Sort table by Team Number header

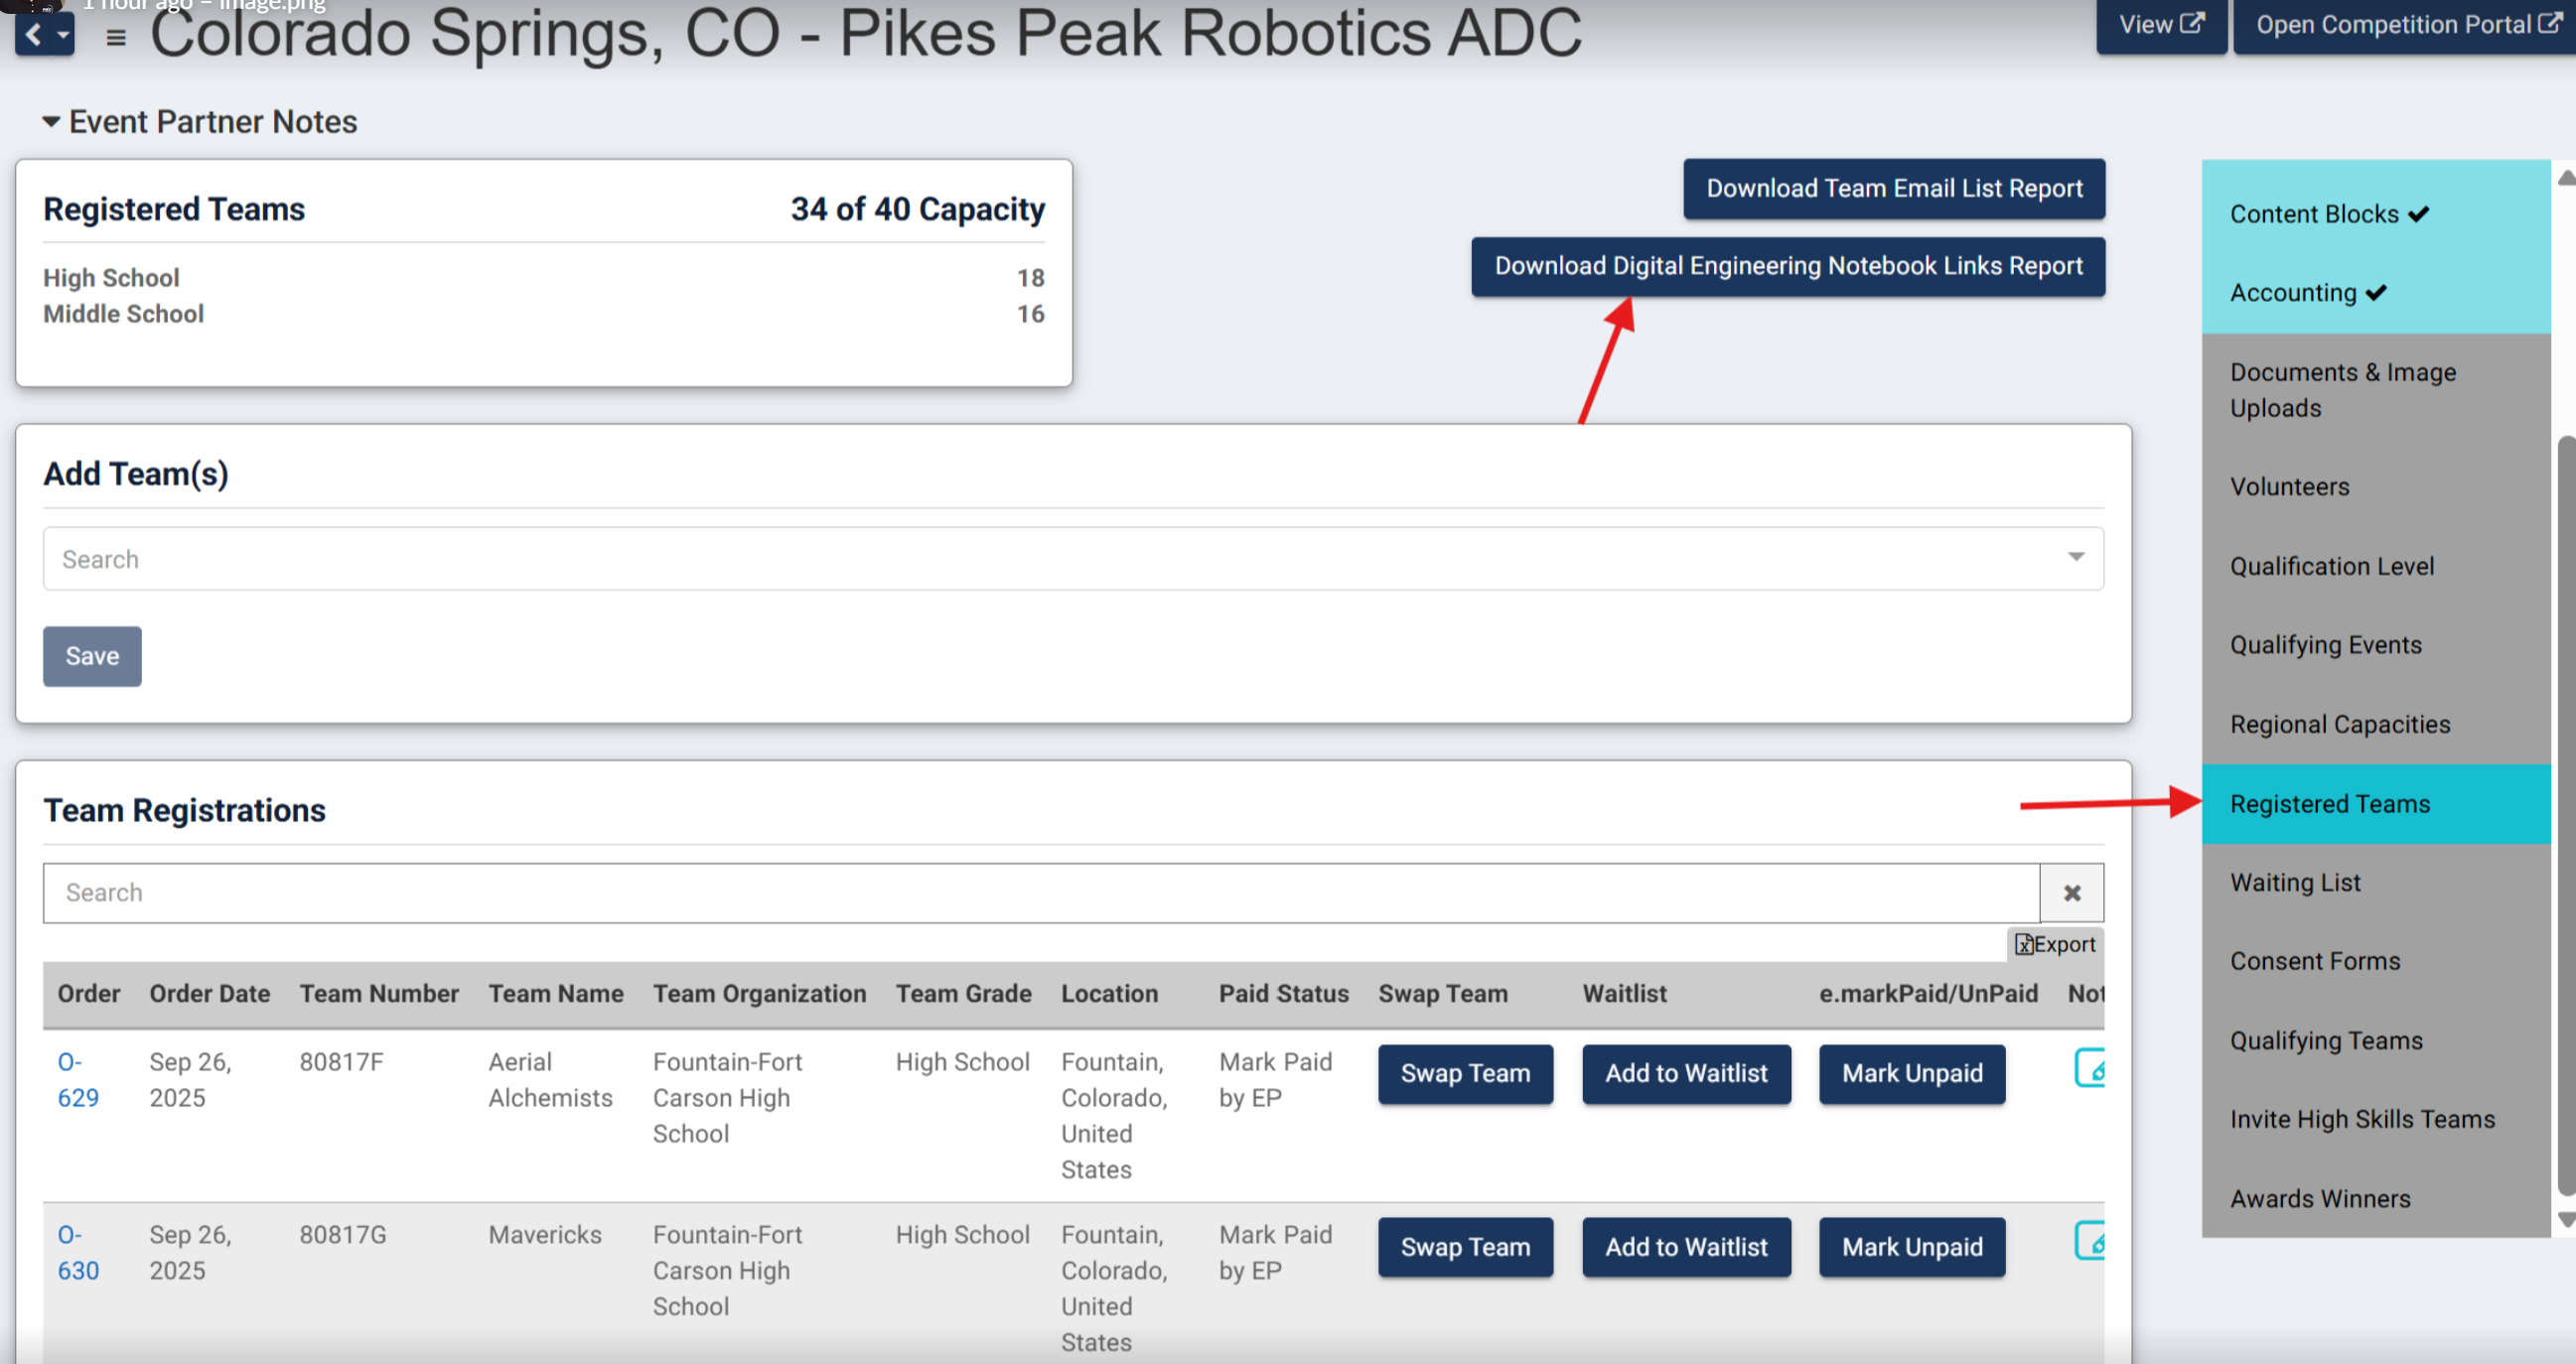click(x=379, y=994)
